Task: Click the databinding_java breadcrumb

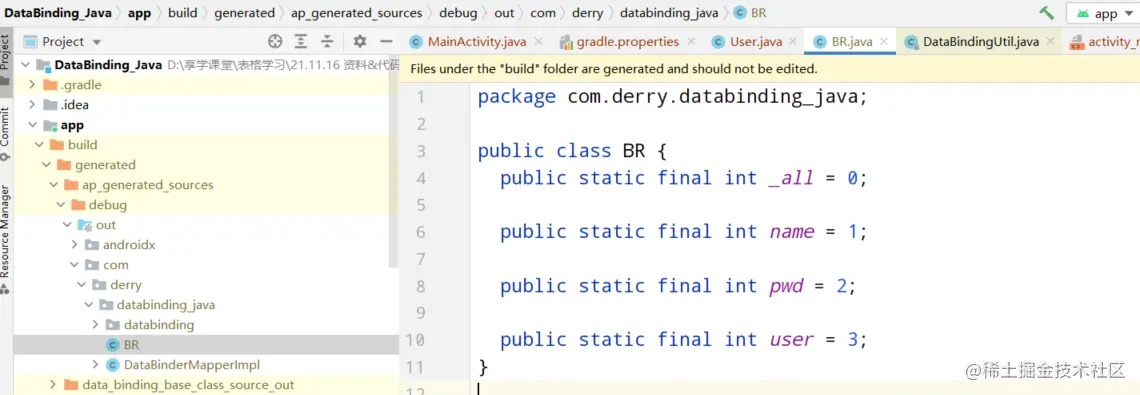Action: pyautogui.click(x=669, y=13)
